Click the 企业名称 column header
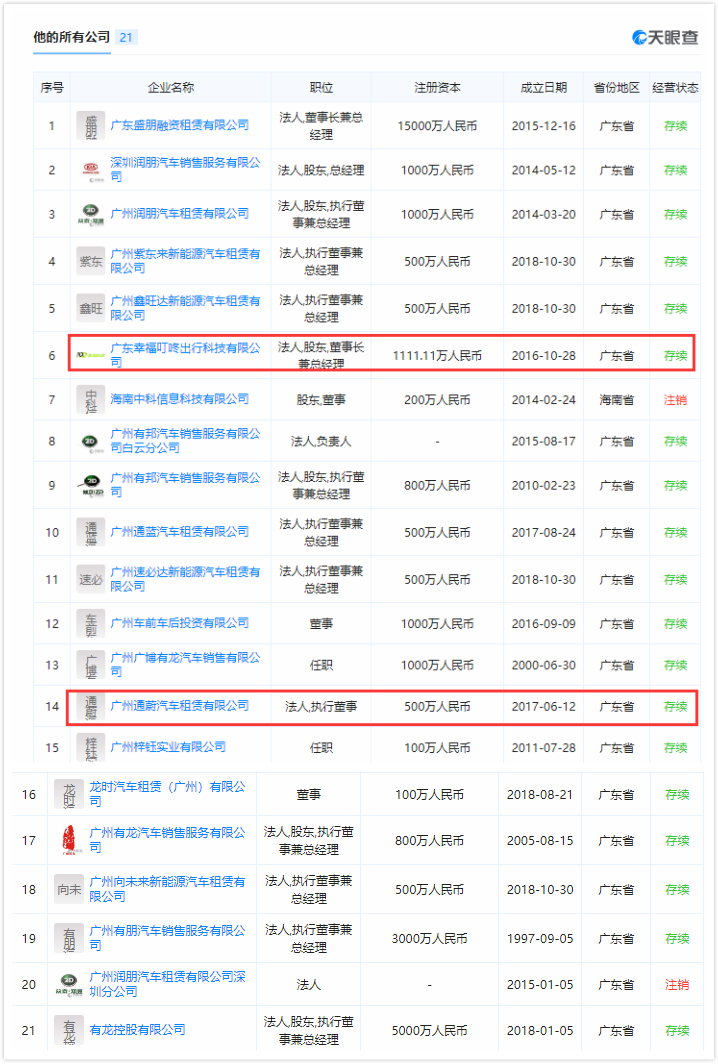The height and width of the screenshot is (1064, 718). (170, 88)
